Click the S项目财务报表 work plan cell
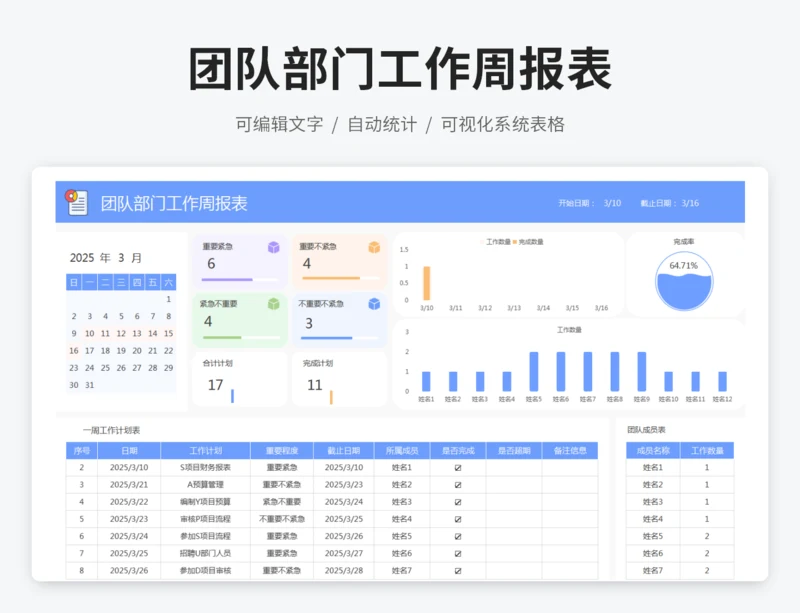 [x=206, y=468]
